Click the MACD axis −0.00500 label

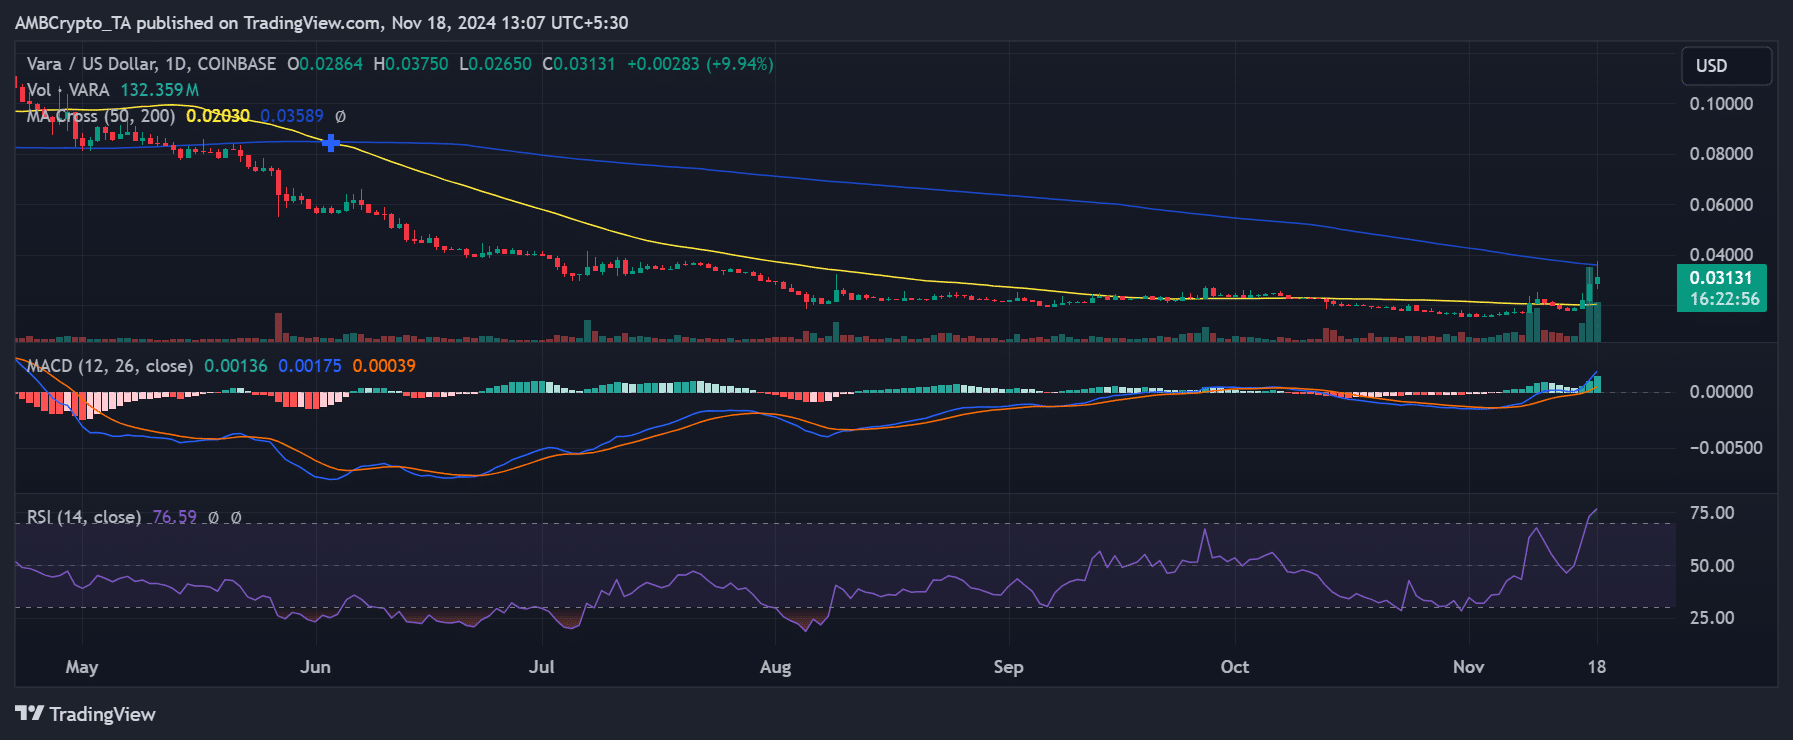tap(1726, 448)
